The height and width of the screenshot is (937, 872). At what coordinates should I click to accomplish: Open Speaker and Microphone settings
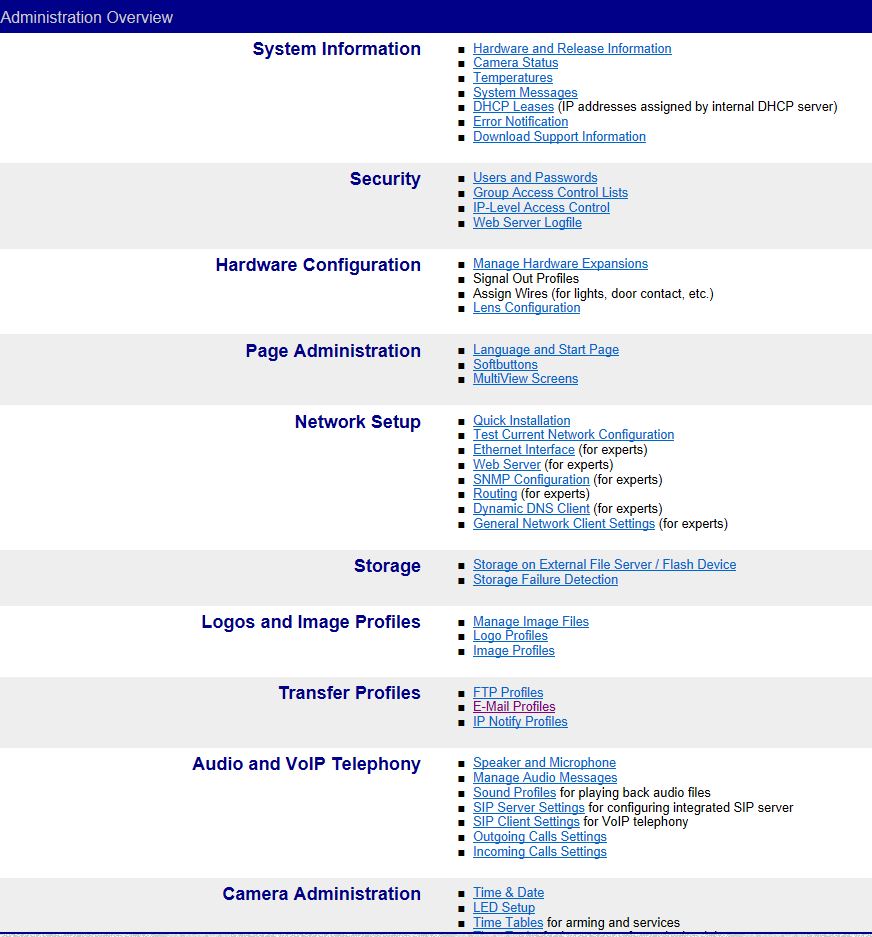(x=544, y=763)
